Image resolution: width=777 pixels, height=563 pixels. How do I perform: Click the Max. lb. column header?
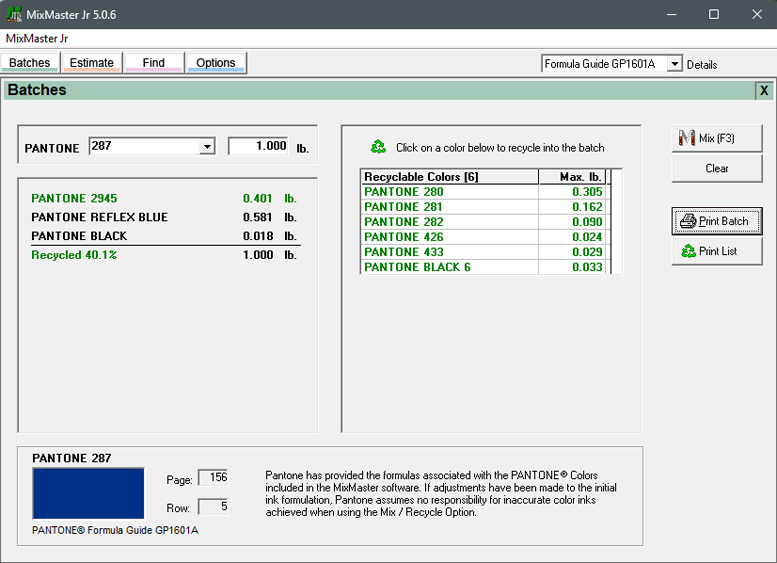pyautogui.click(x=573, y=177)
